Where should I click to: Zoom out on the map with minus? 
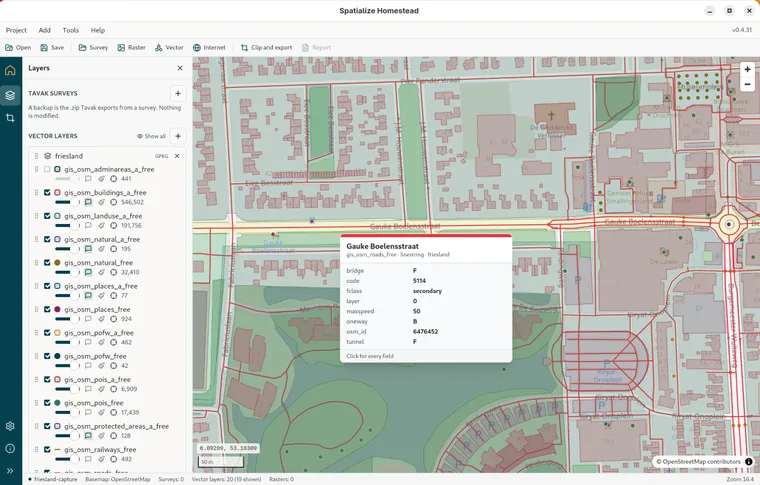coord(747,84)
